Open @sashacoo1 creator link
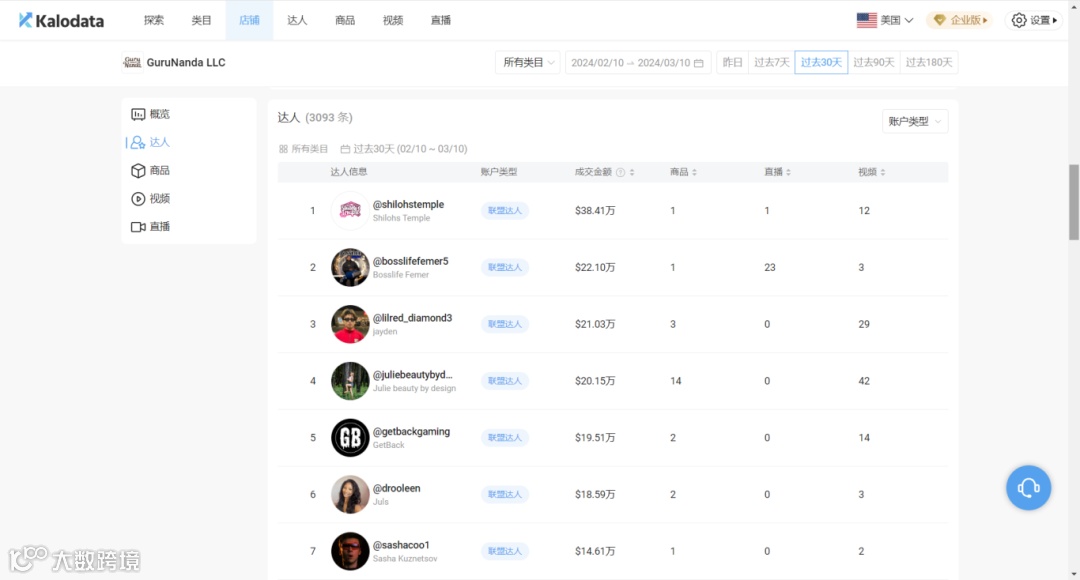Image resolution: width=1080 pixels, height=580 pixels. (x=401, y=545)
